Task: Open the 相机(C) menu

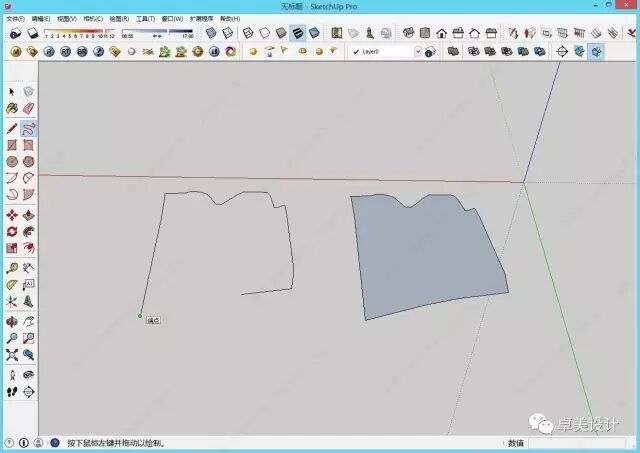Action: coord(93,19)
